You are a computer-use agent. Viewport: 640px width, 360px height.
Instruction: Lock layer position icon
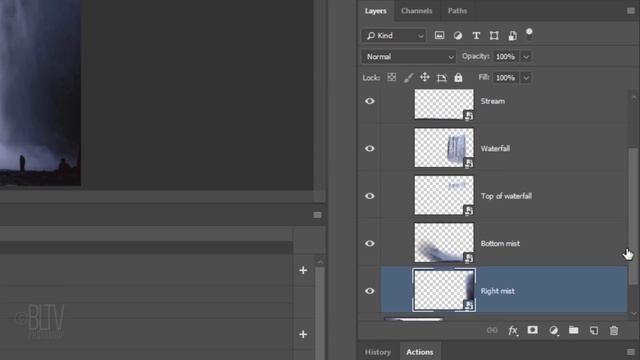424,77
